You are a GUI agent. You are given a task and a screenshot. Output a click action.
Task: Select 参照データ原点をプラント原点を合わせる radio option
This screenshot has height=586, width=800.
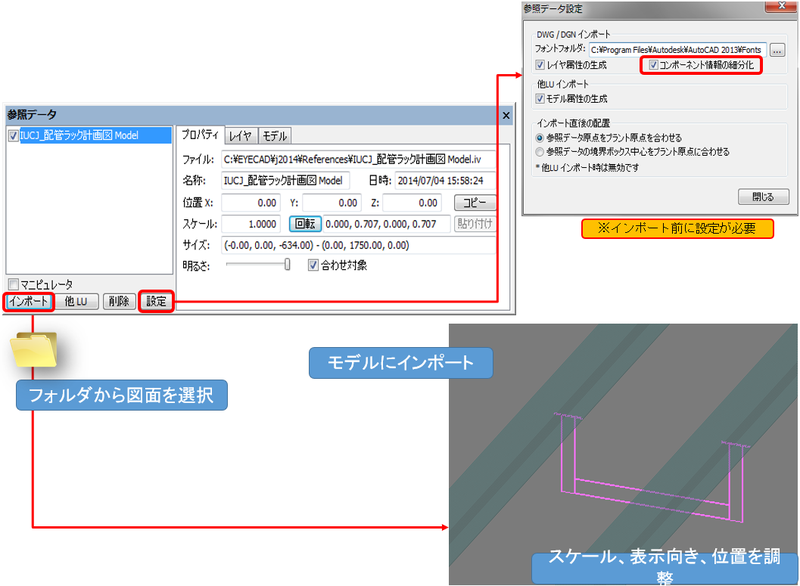click(540, 136)
